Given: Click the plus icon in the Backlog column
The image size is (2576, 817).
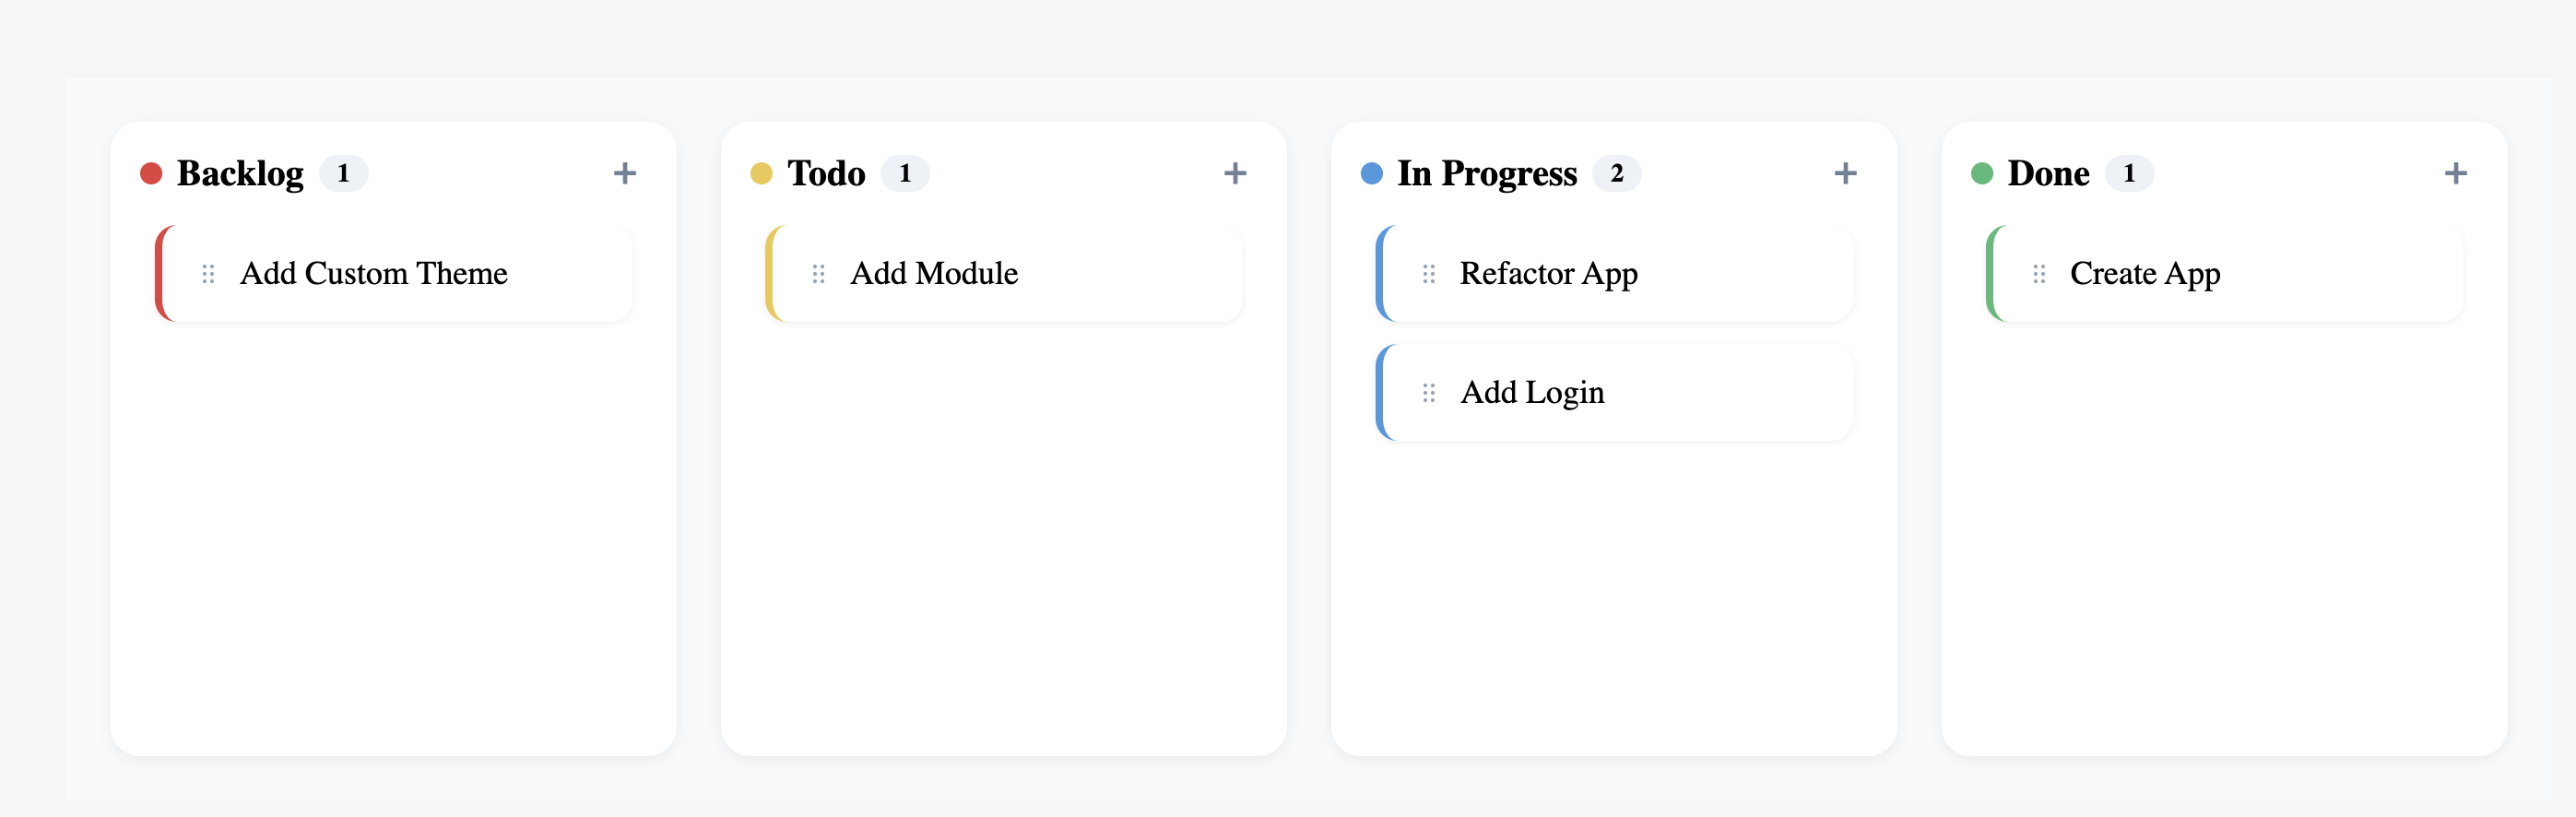Looking at the screenshot, I should (x=624, y=172).
